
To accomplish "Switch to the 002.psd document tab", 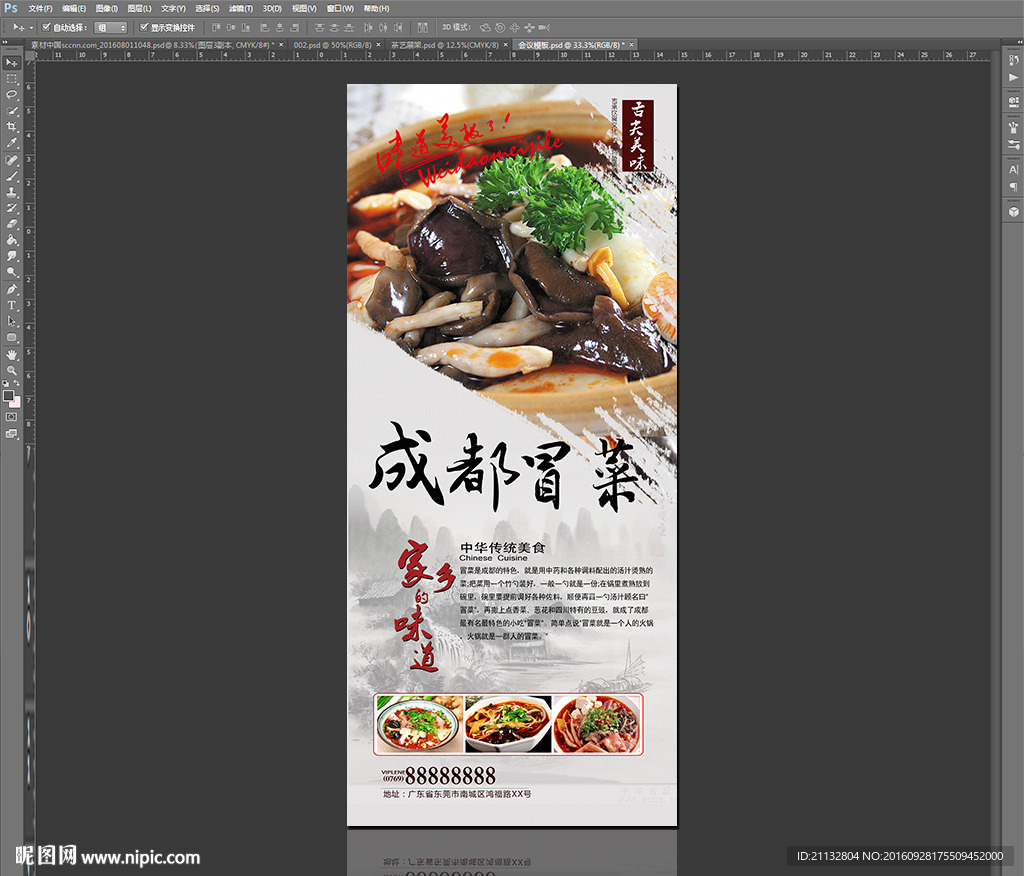I will (332, 45).
